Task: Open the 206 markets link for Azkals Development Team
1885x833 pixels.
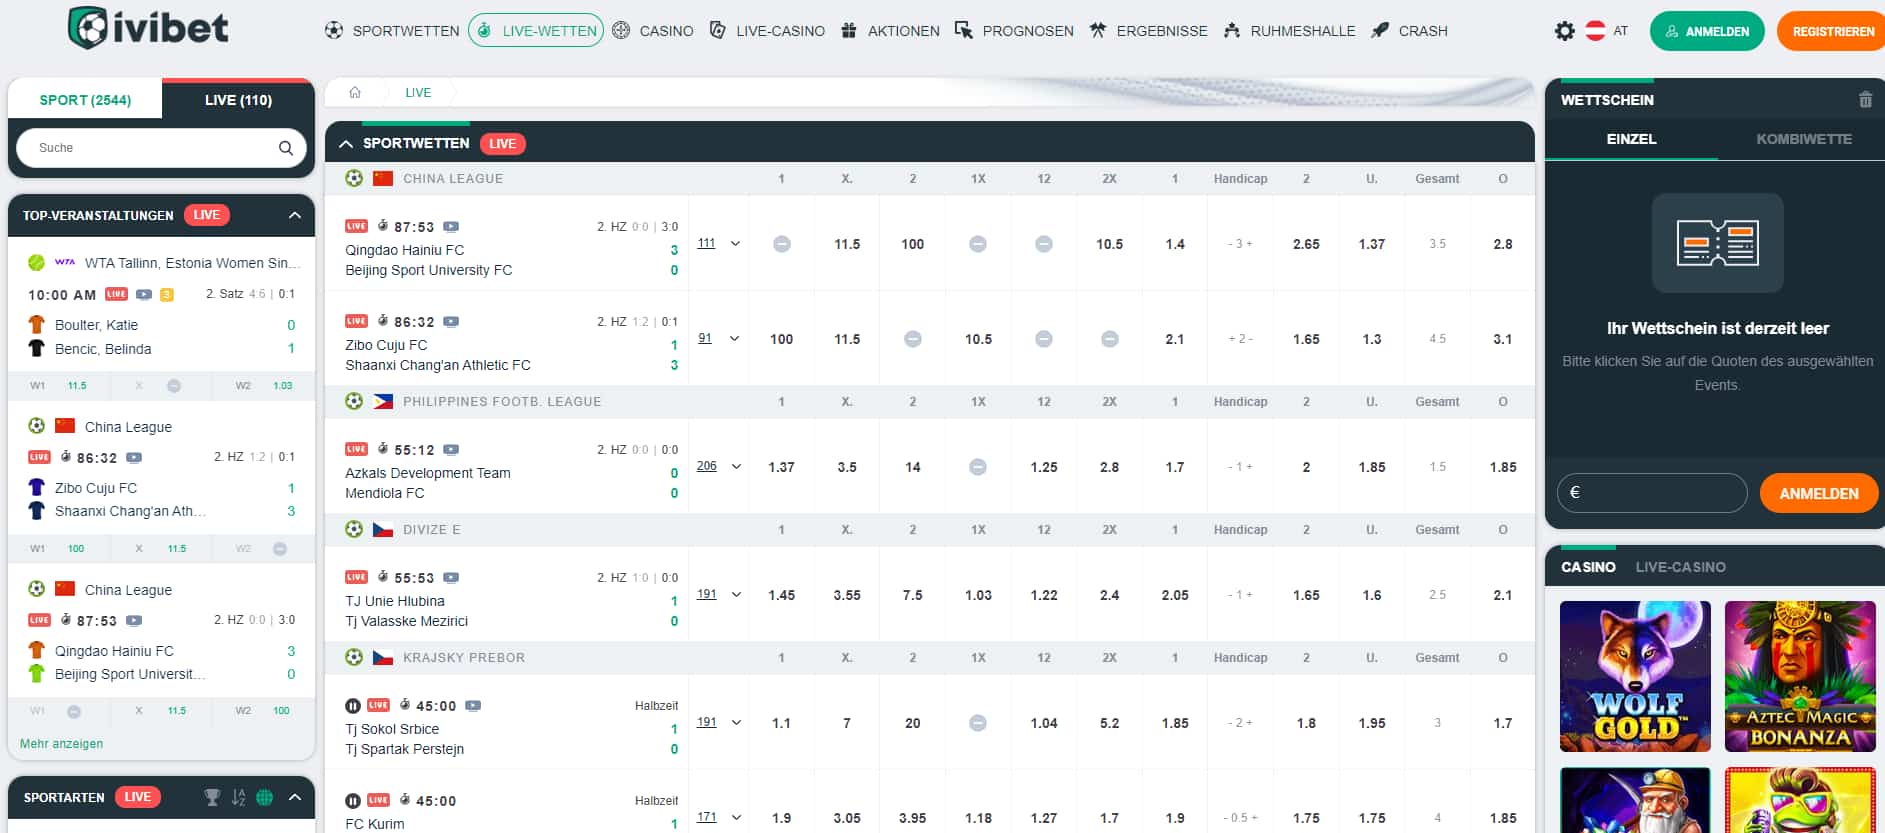Action: tap(706, 466)
